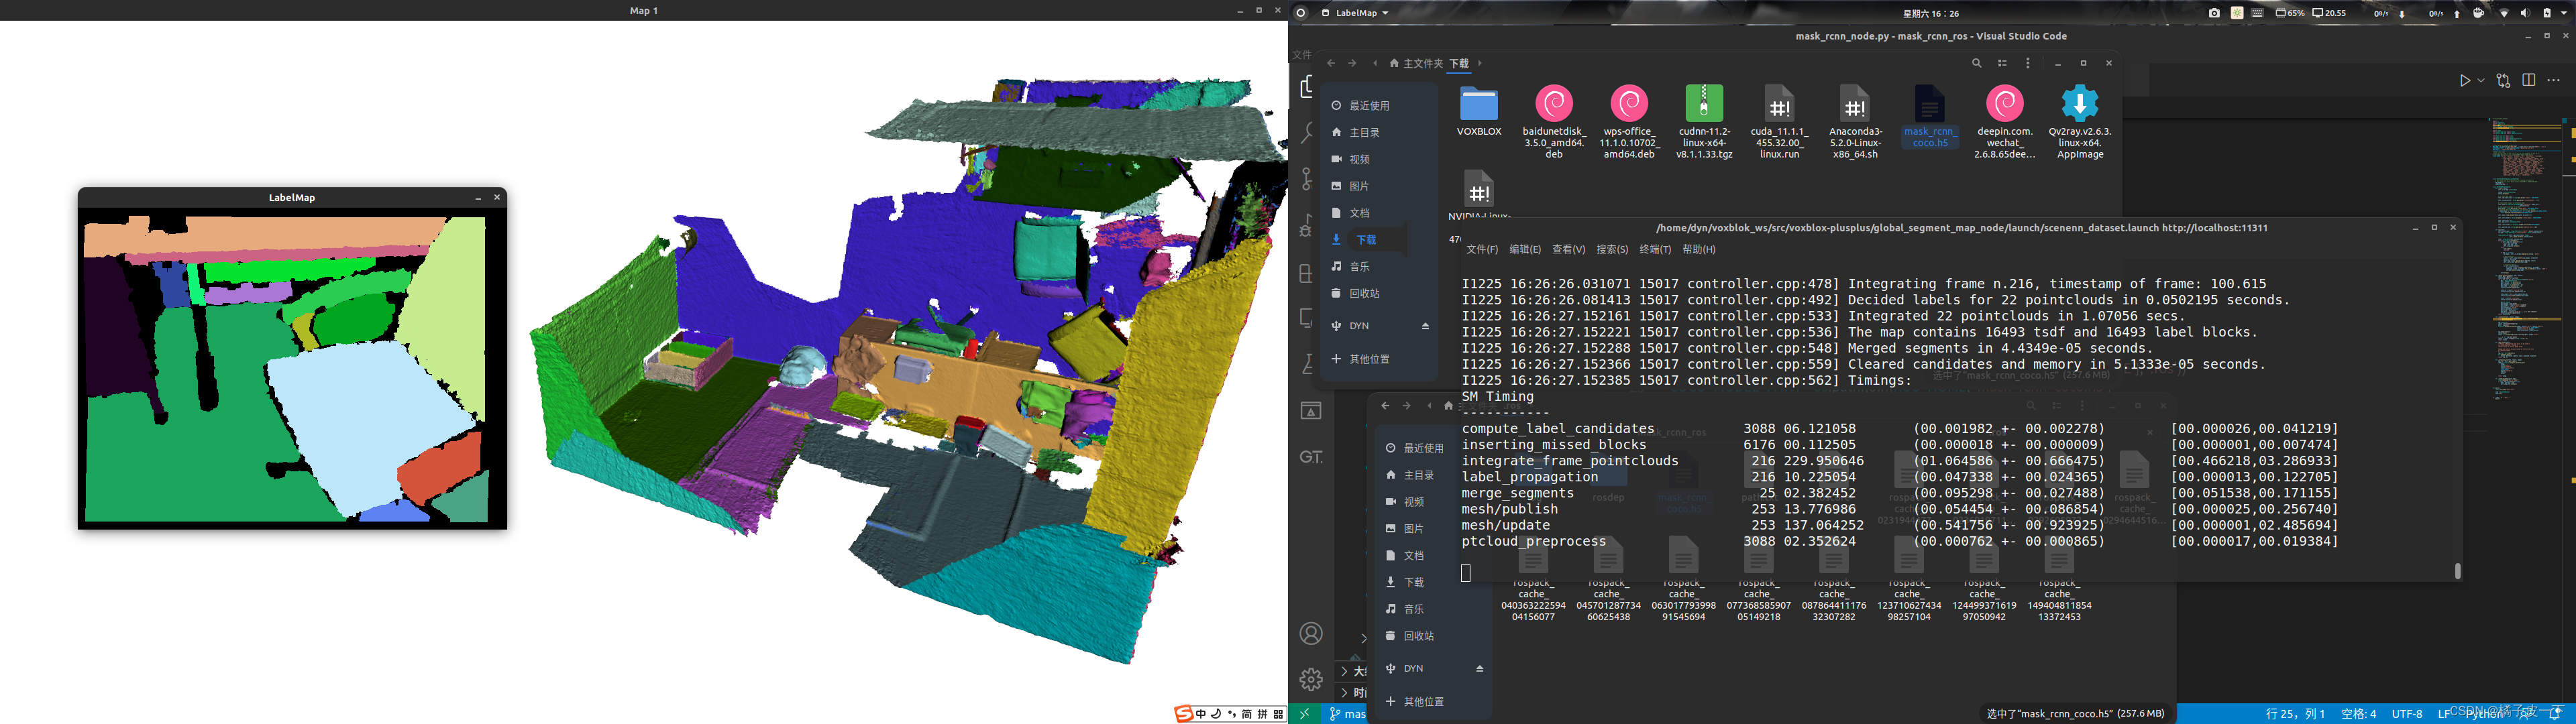Click the split editor icon in VS Code
Screen dimensions: 2576x724
point(2529,81)
